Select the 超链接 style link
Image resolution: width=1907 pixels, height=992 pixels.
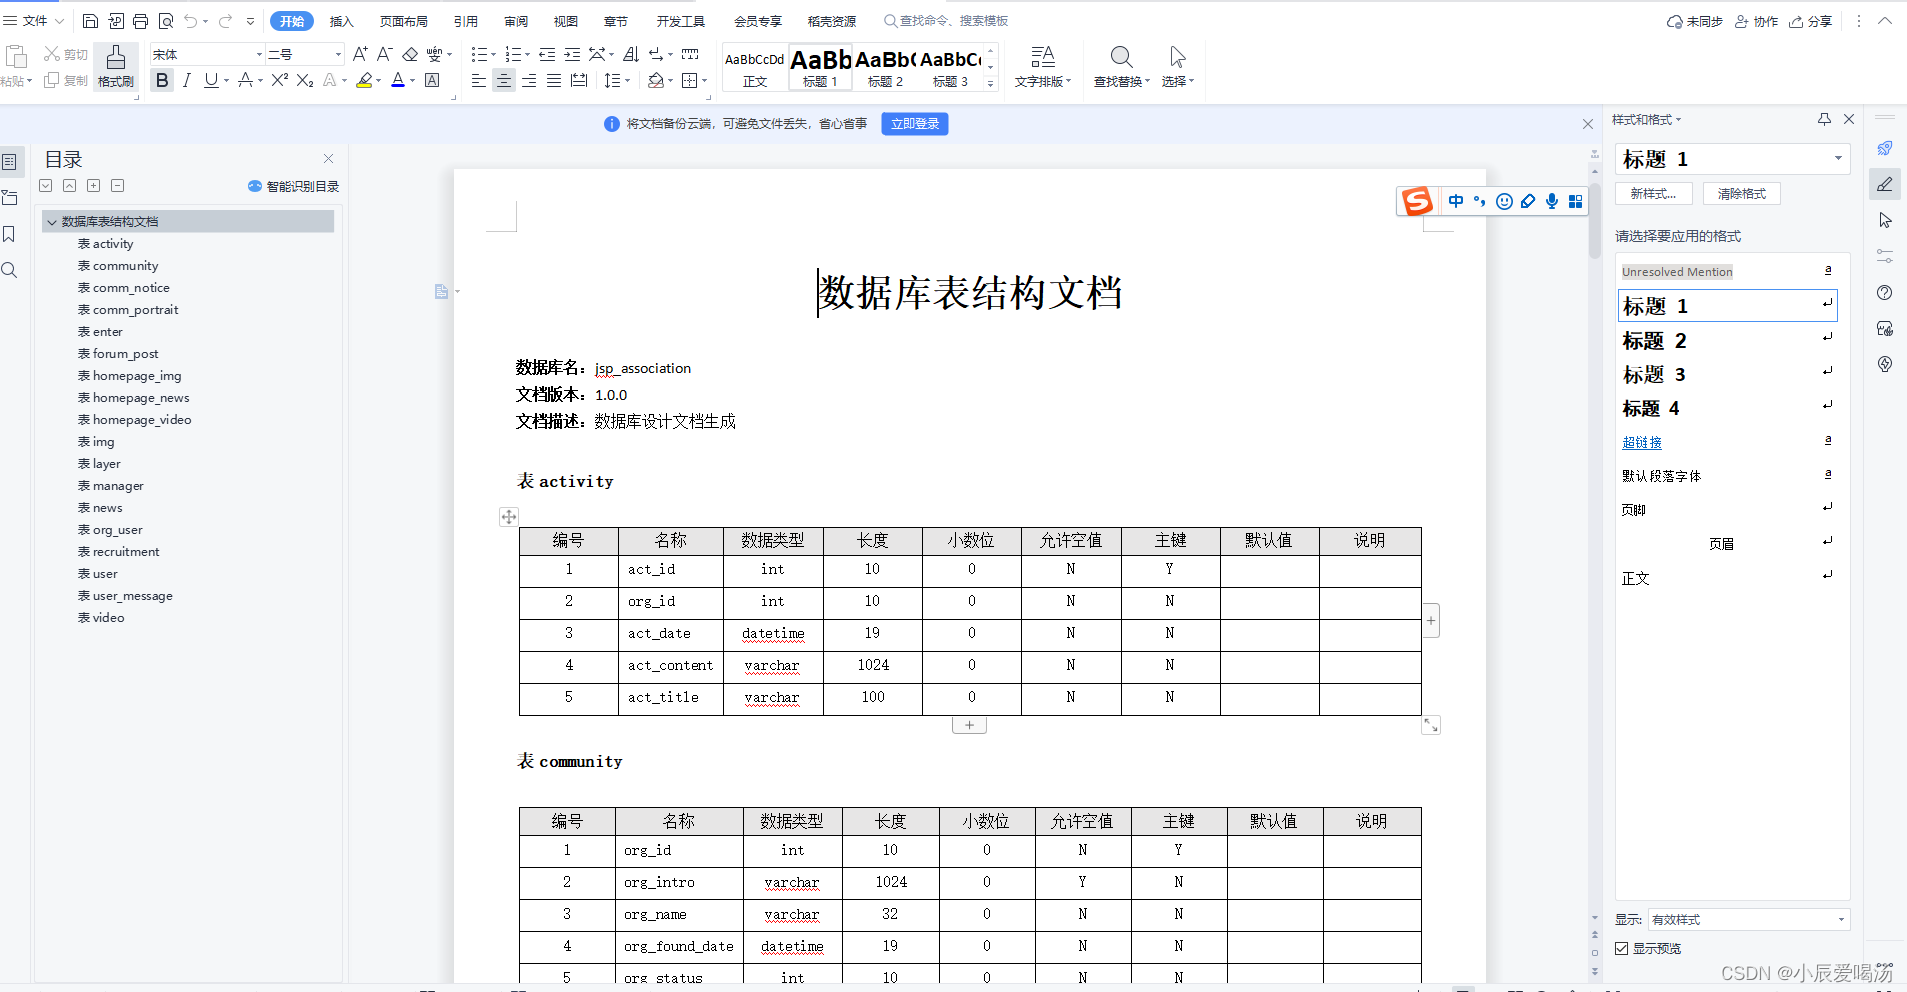[x=1642, y=442]
